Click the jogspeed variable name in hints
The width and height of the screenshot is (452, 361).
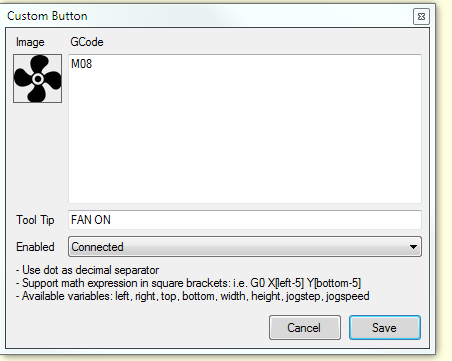point(347,296)
